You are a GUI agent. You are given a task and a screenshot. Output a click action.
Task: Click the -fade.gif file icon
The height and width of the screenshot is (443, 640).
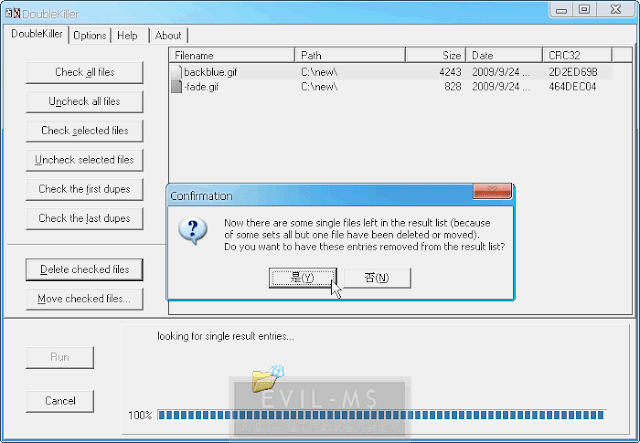176,87
